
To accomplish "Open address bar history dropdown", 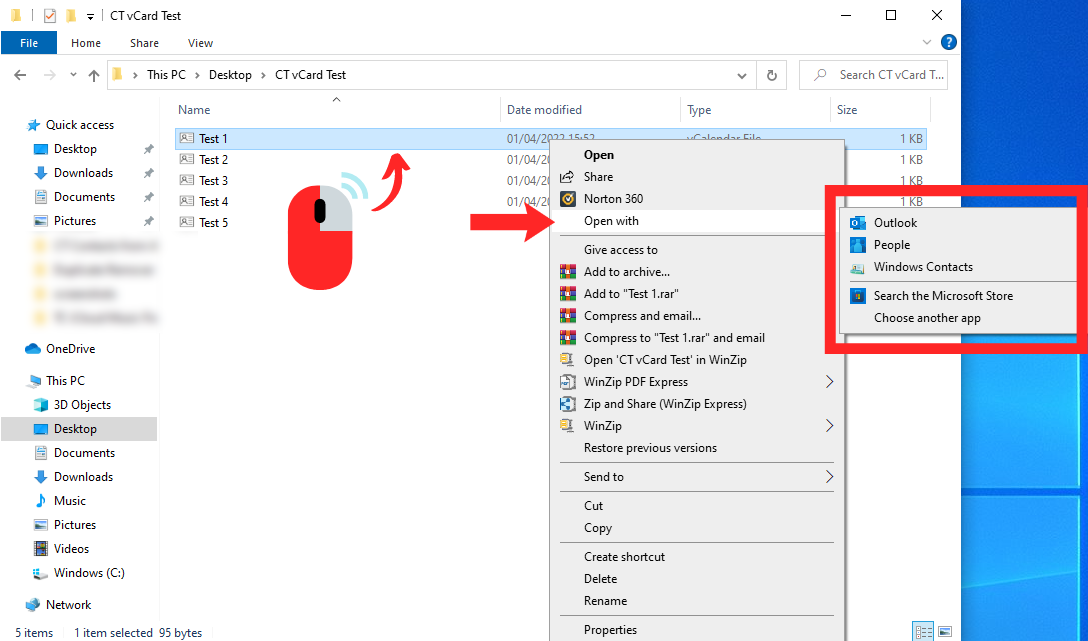I will tap(742, 75).
